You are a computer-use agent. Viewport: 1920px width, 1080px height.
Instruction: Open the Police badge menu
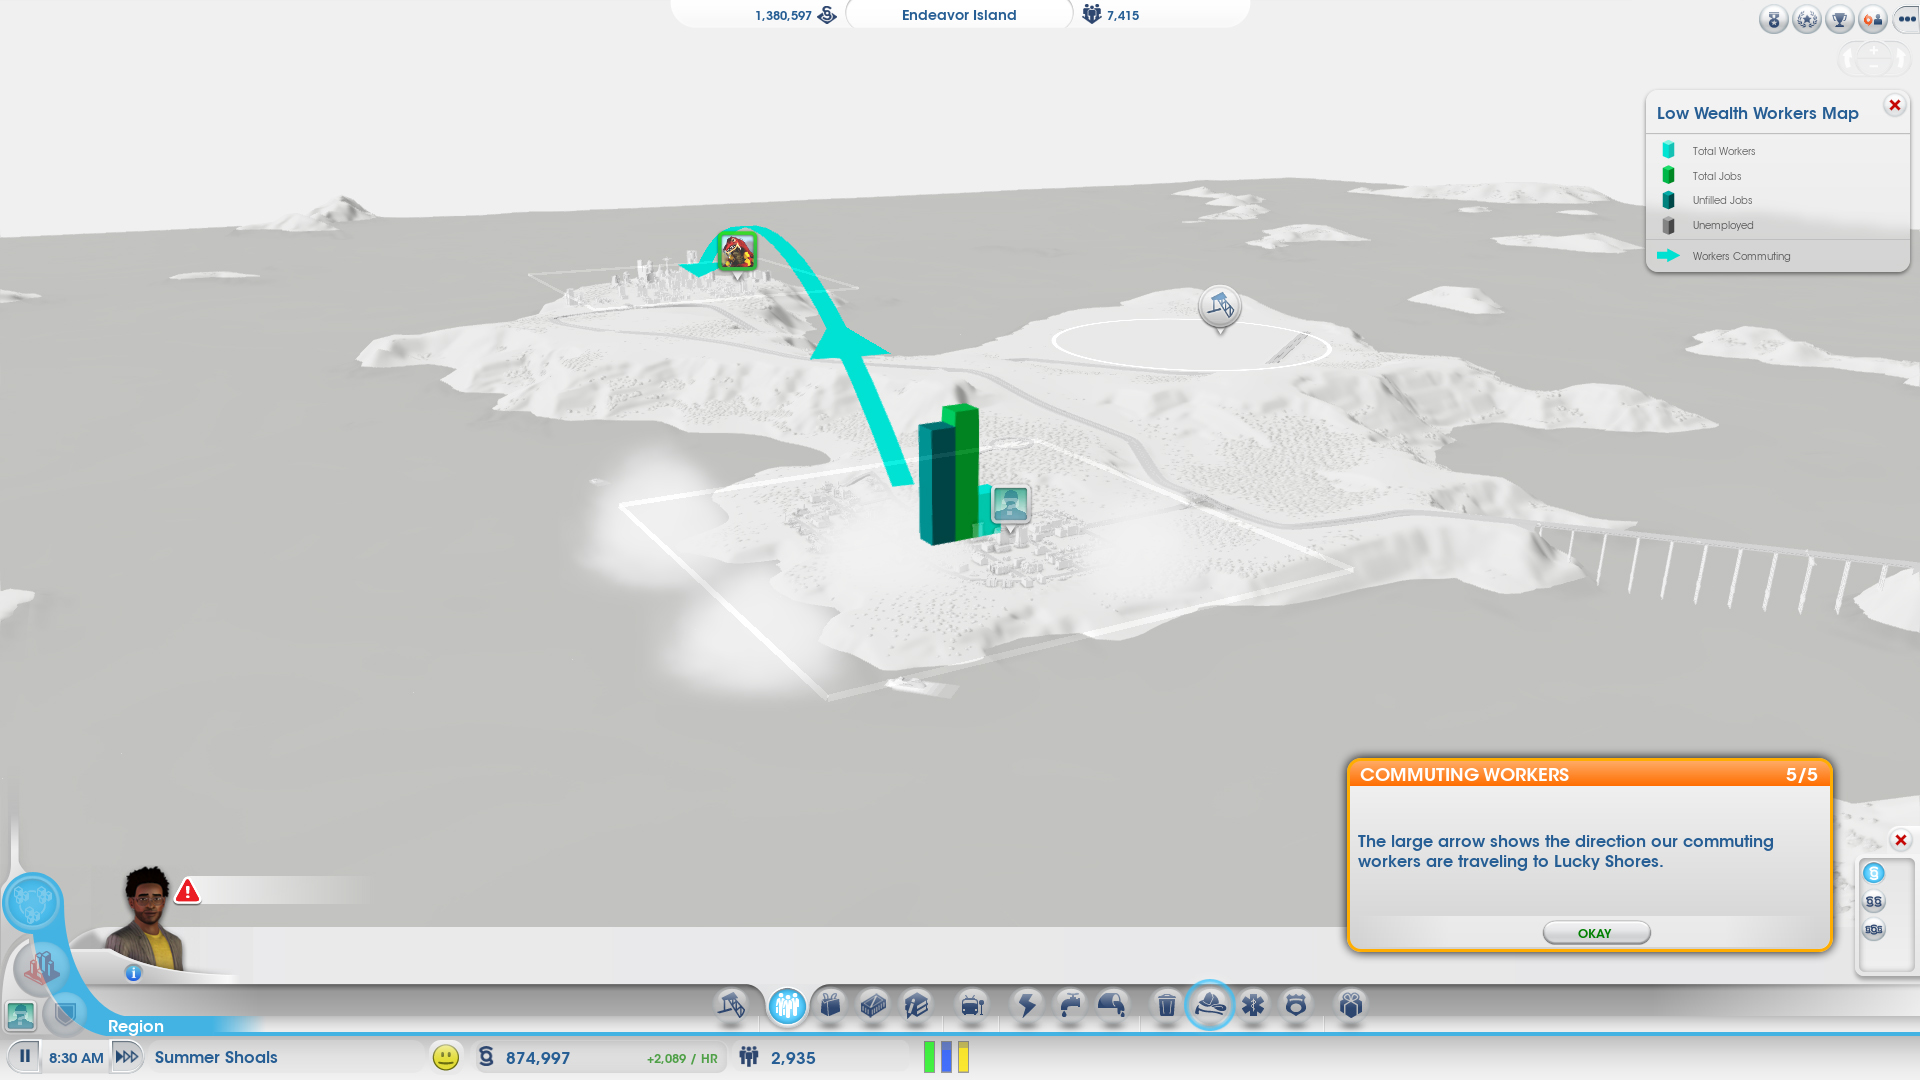1296,1005
